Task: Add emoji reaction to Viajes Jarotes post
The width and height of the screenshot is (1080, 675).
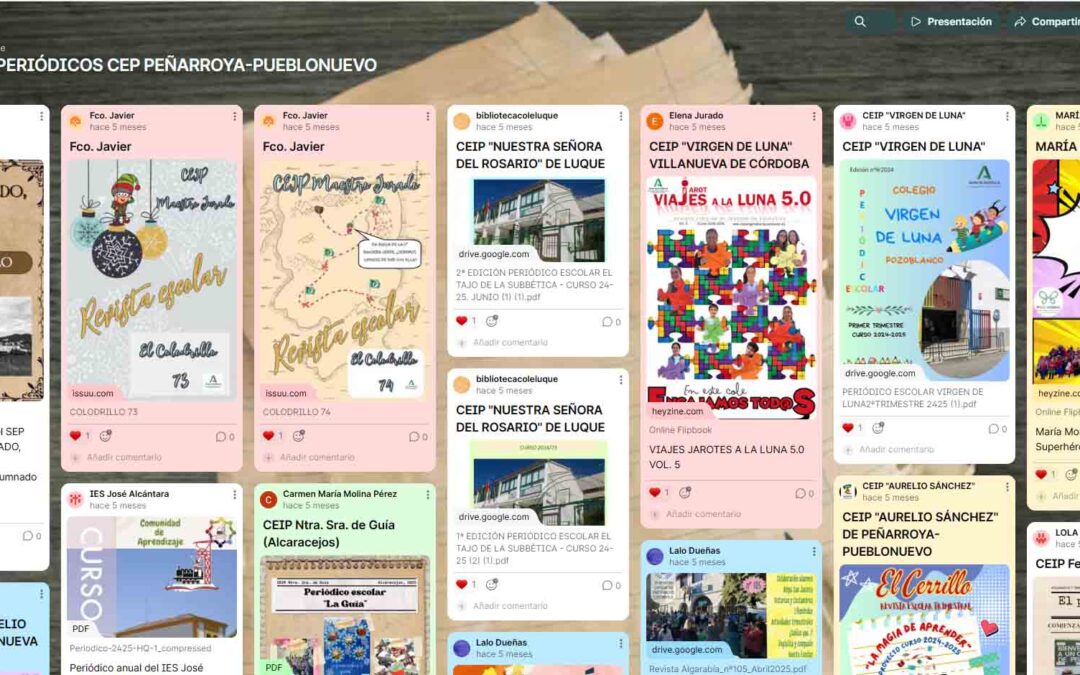Action: click(x=685, y=492)
